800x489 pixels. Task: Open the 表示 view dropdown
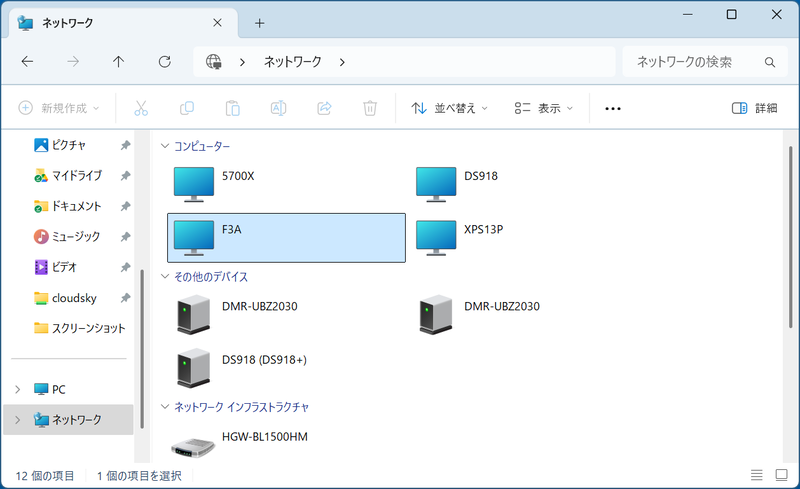[544, 108]
